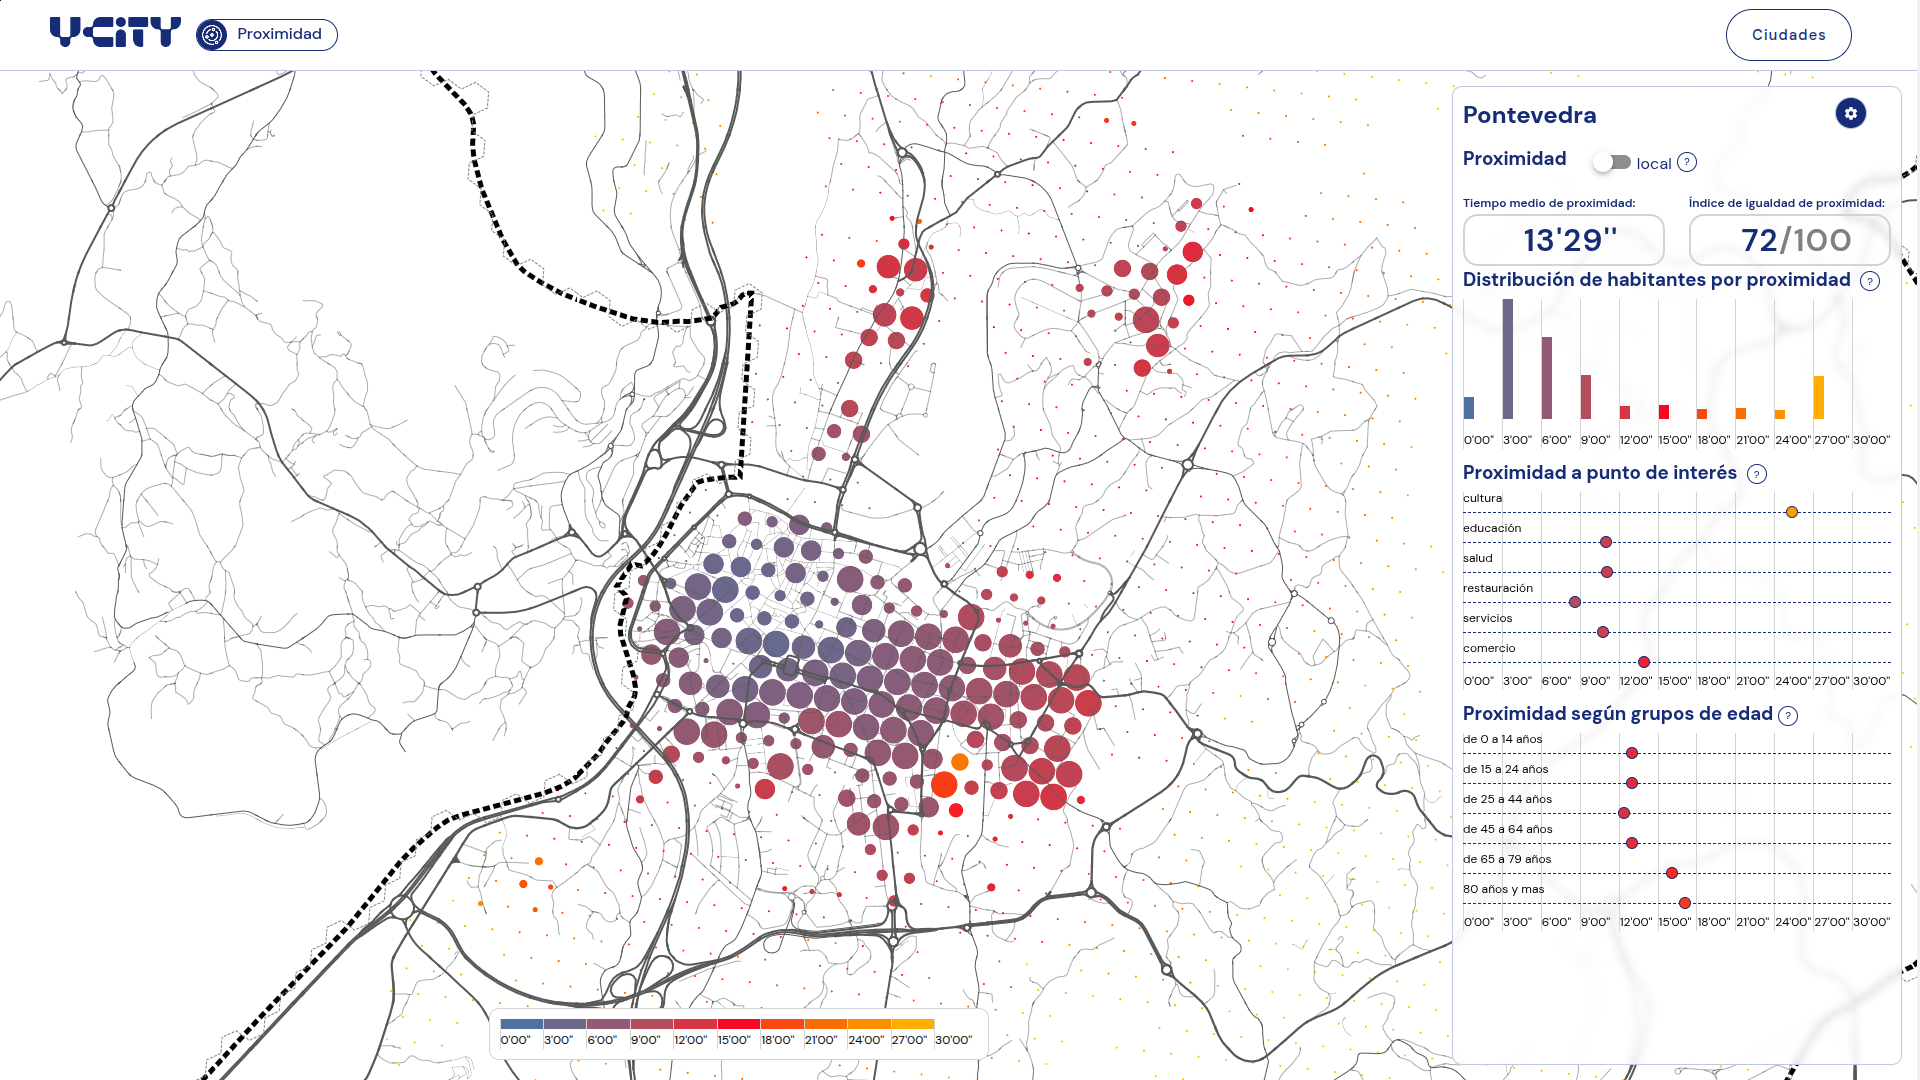Click the comercio proximity marker dot
The image size is (1920, 1080).
[1644, 662]
